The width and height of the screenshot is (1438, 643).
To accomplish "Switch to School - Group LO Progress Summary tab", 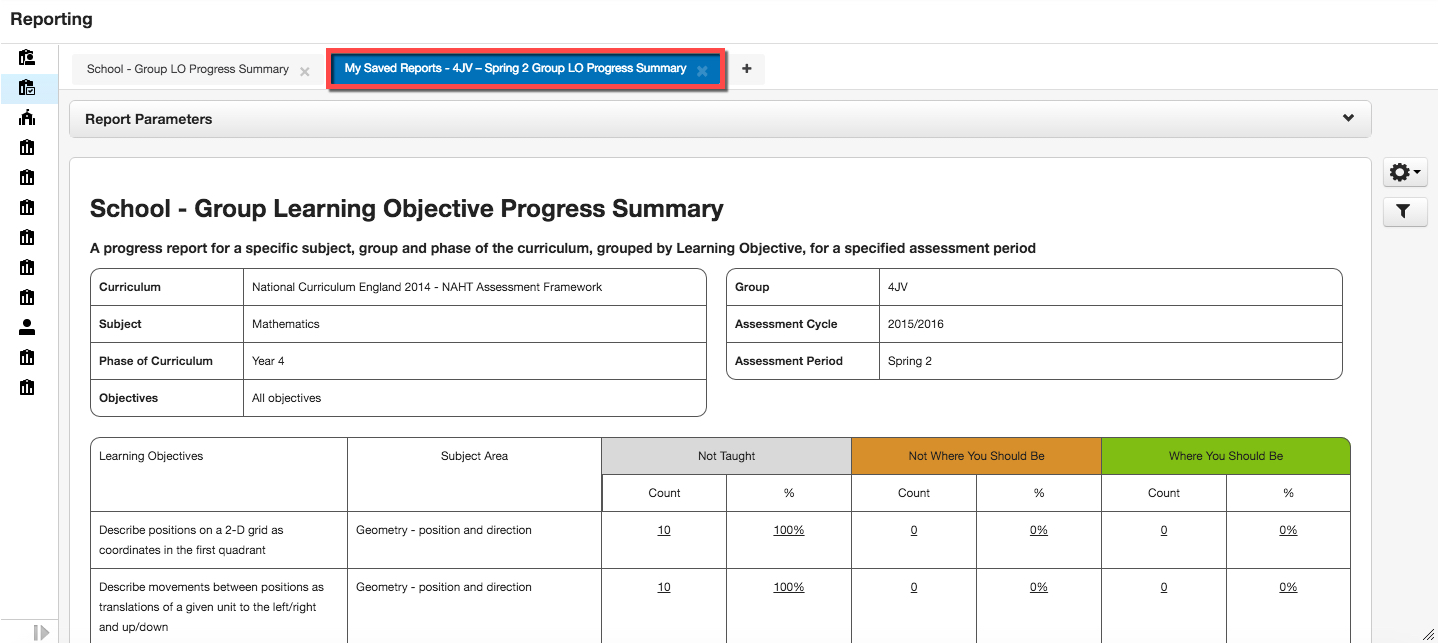I will point(188,69).
